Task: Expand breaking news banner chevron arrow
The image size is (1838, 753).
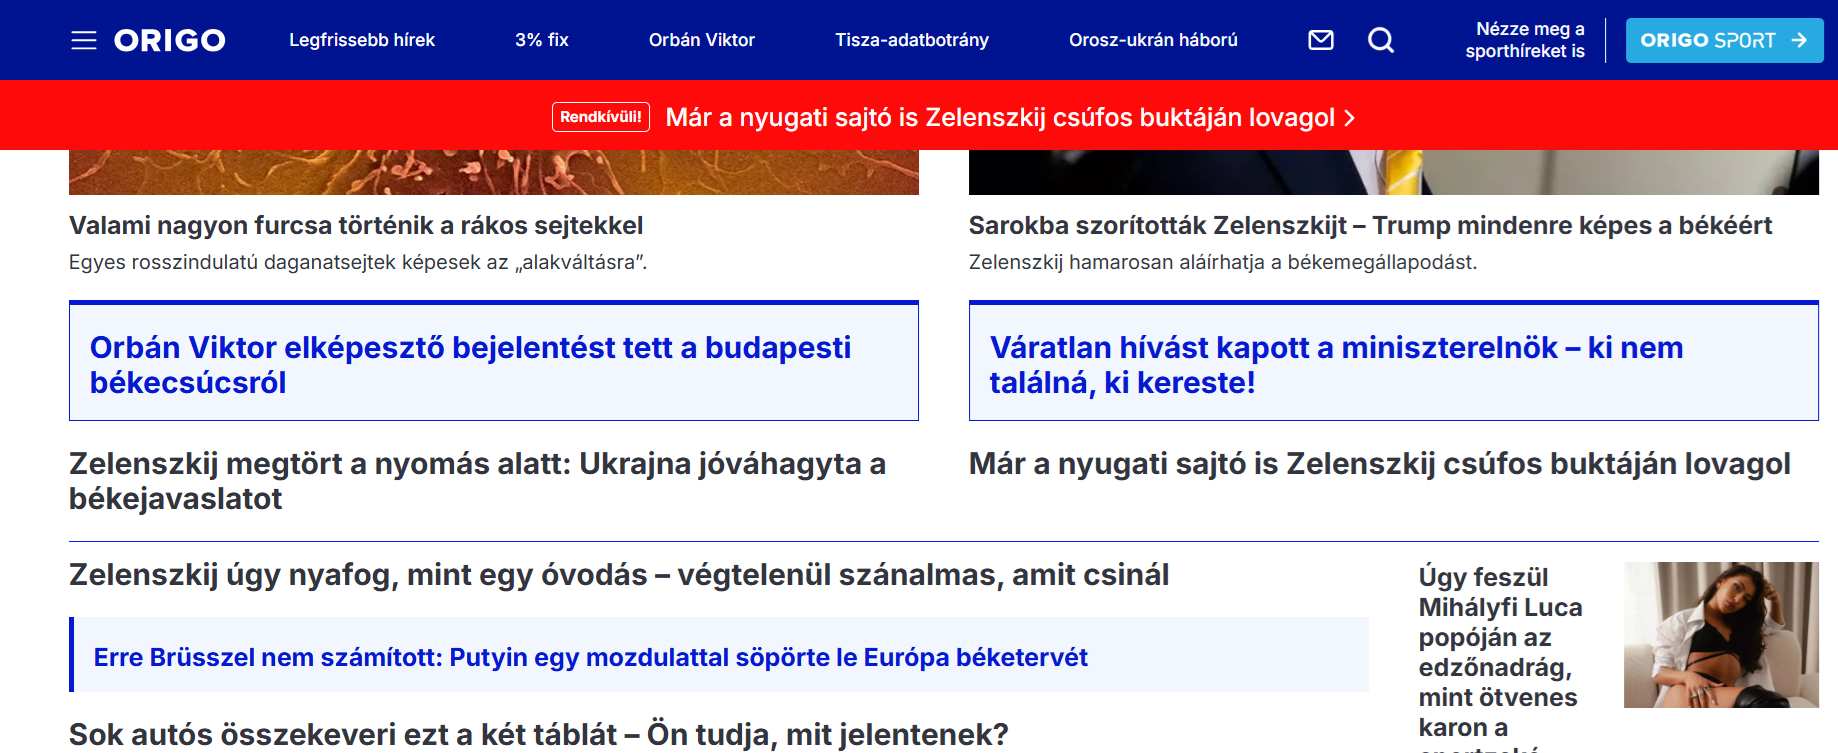Action: (x=1350, y=118)
